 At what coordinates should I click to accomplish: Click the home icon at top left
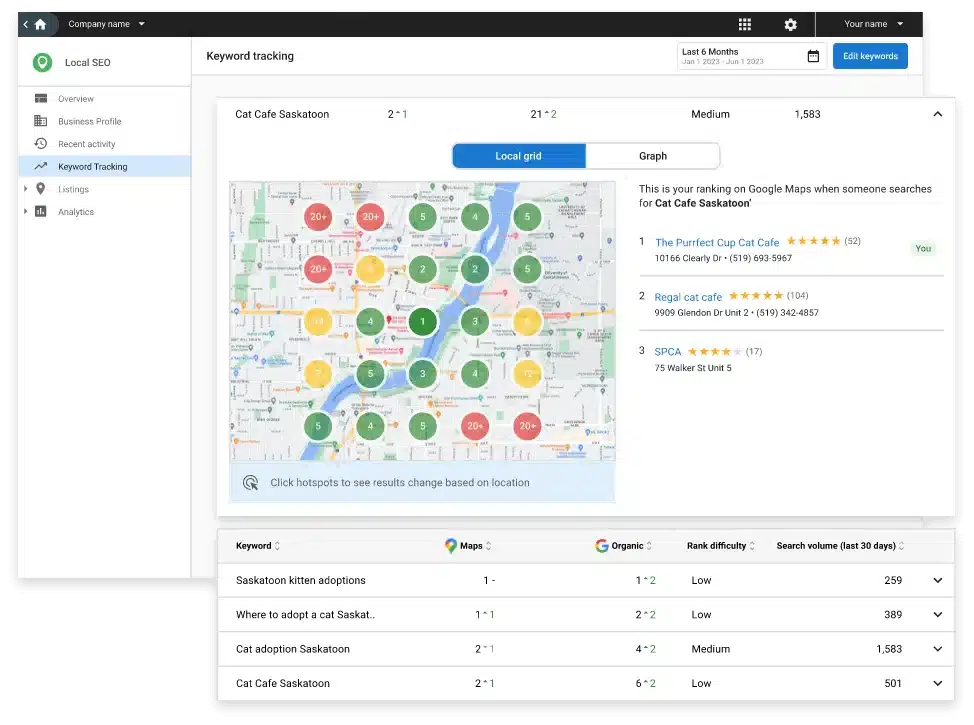pyautogui.click(x=38, y=23)
